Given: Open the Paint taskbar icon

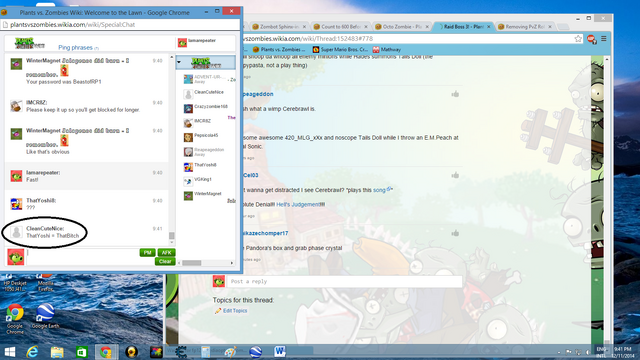Looking at the screenshot, I should tap(230, 352).
